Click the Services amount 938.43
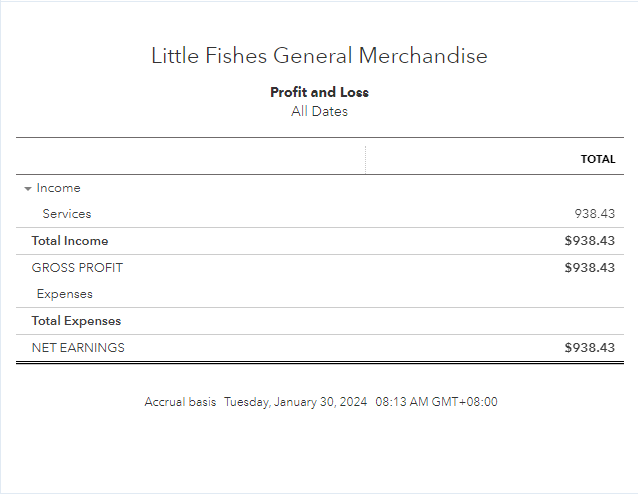Viewport: 638px width, 495px height. pyautogui.click(x=594, y=214)
